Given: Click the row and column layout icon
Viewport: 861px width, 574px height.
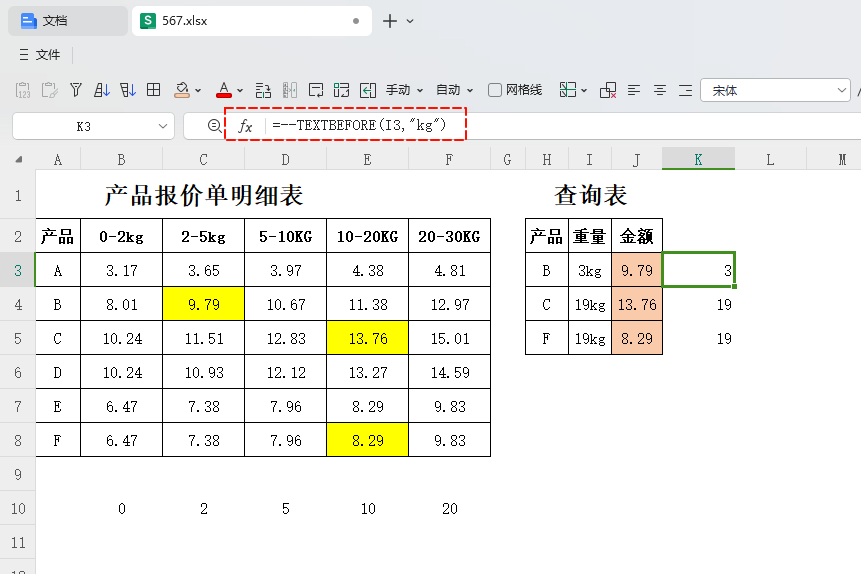Looking at the screenshot, I should (x=342, y=90).
